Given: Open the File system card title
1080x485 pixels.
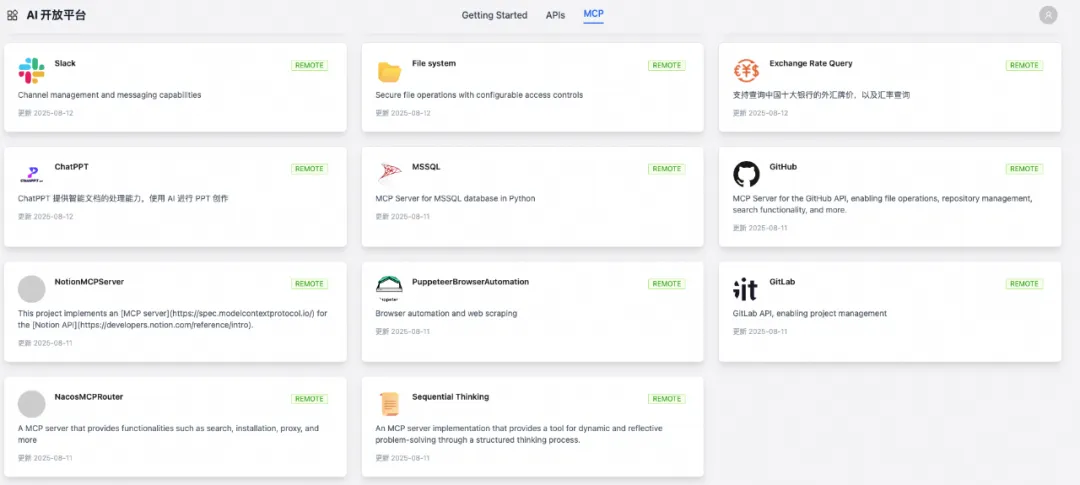Looking at the screenshot, I should (434, 63).
